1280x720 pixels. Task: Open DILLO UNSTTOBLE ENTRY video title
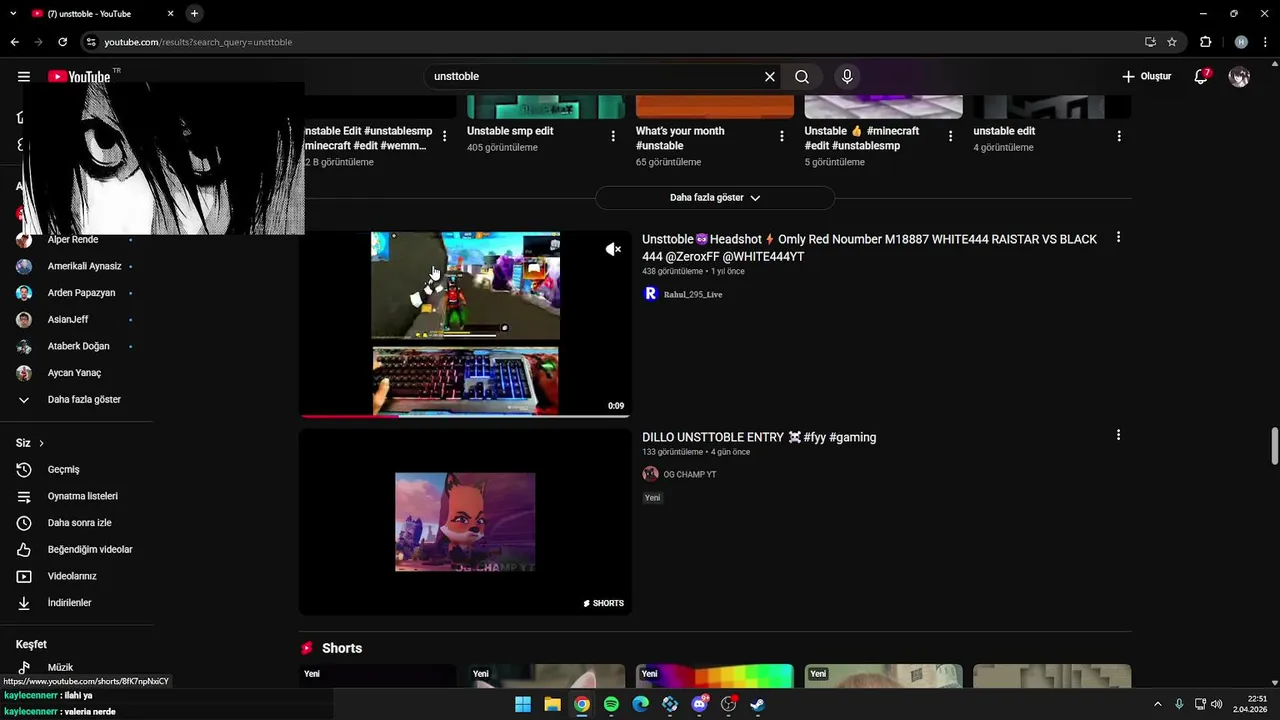coord(759,437)
